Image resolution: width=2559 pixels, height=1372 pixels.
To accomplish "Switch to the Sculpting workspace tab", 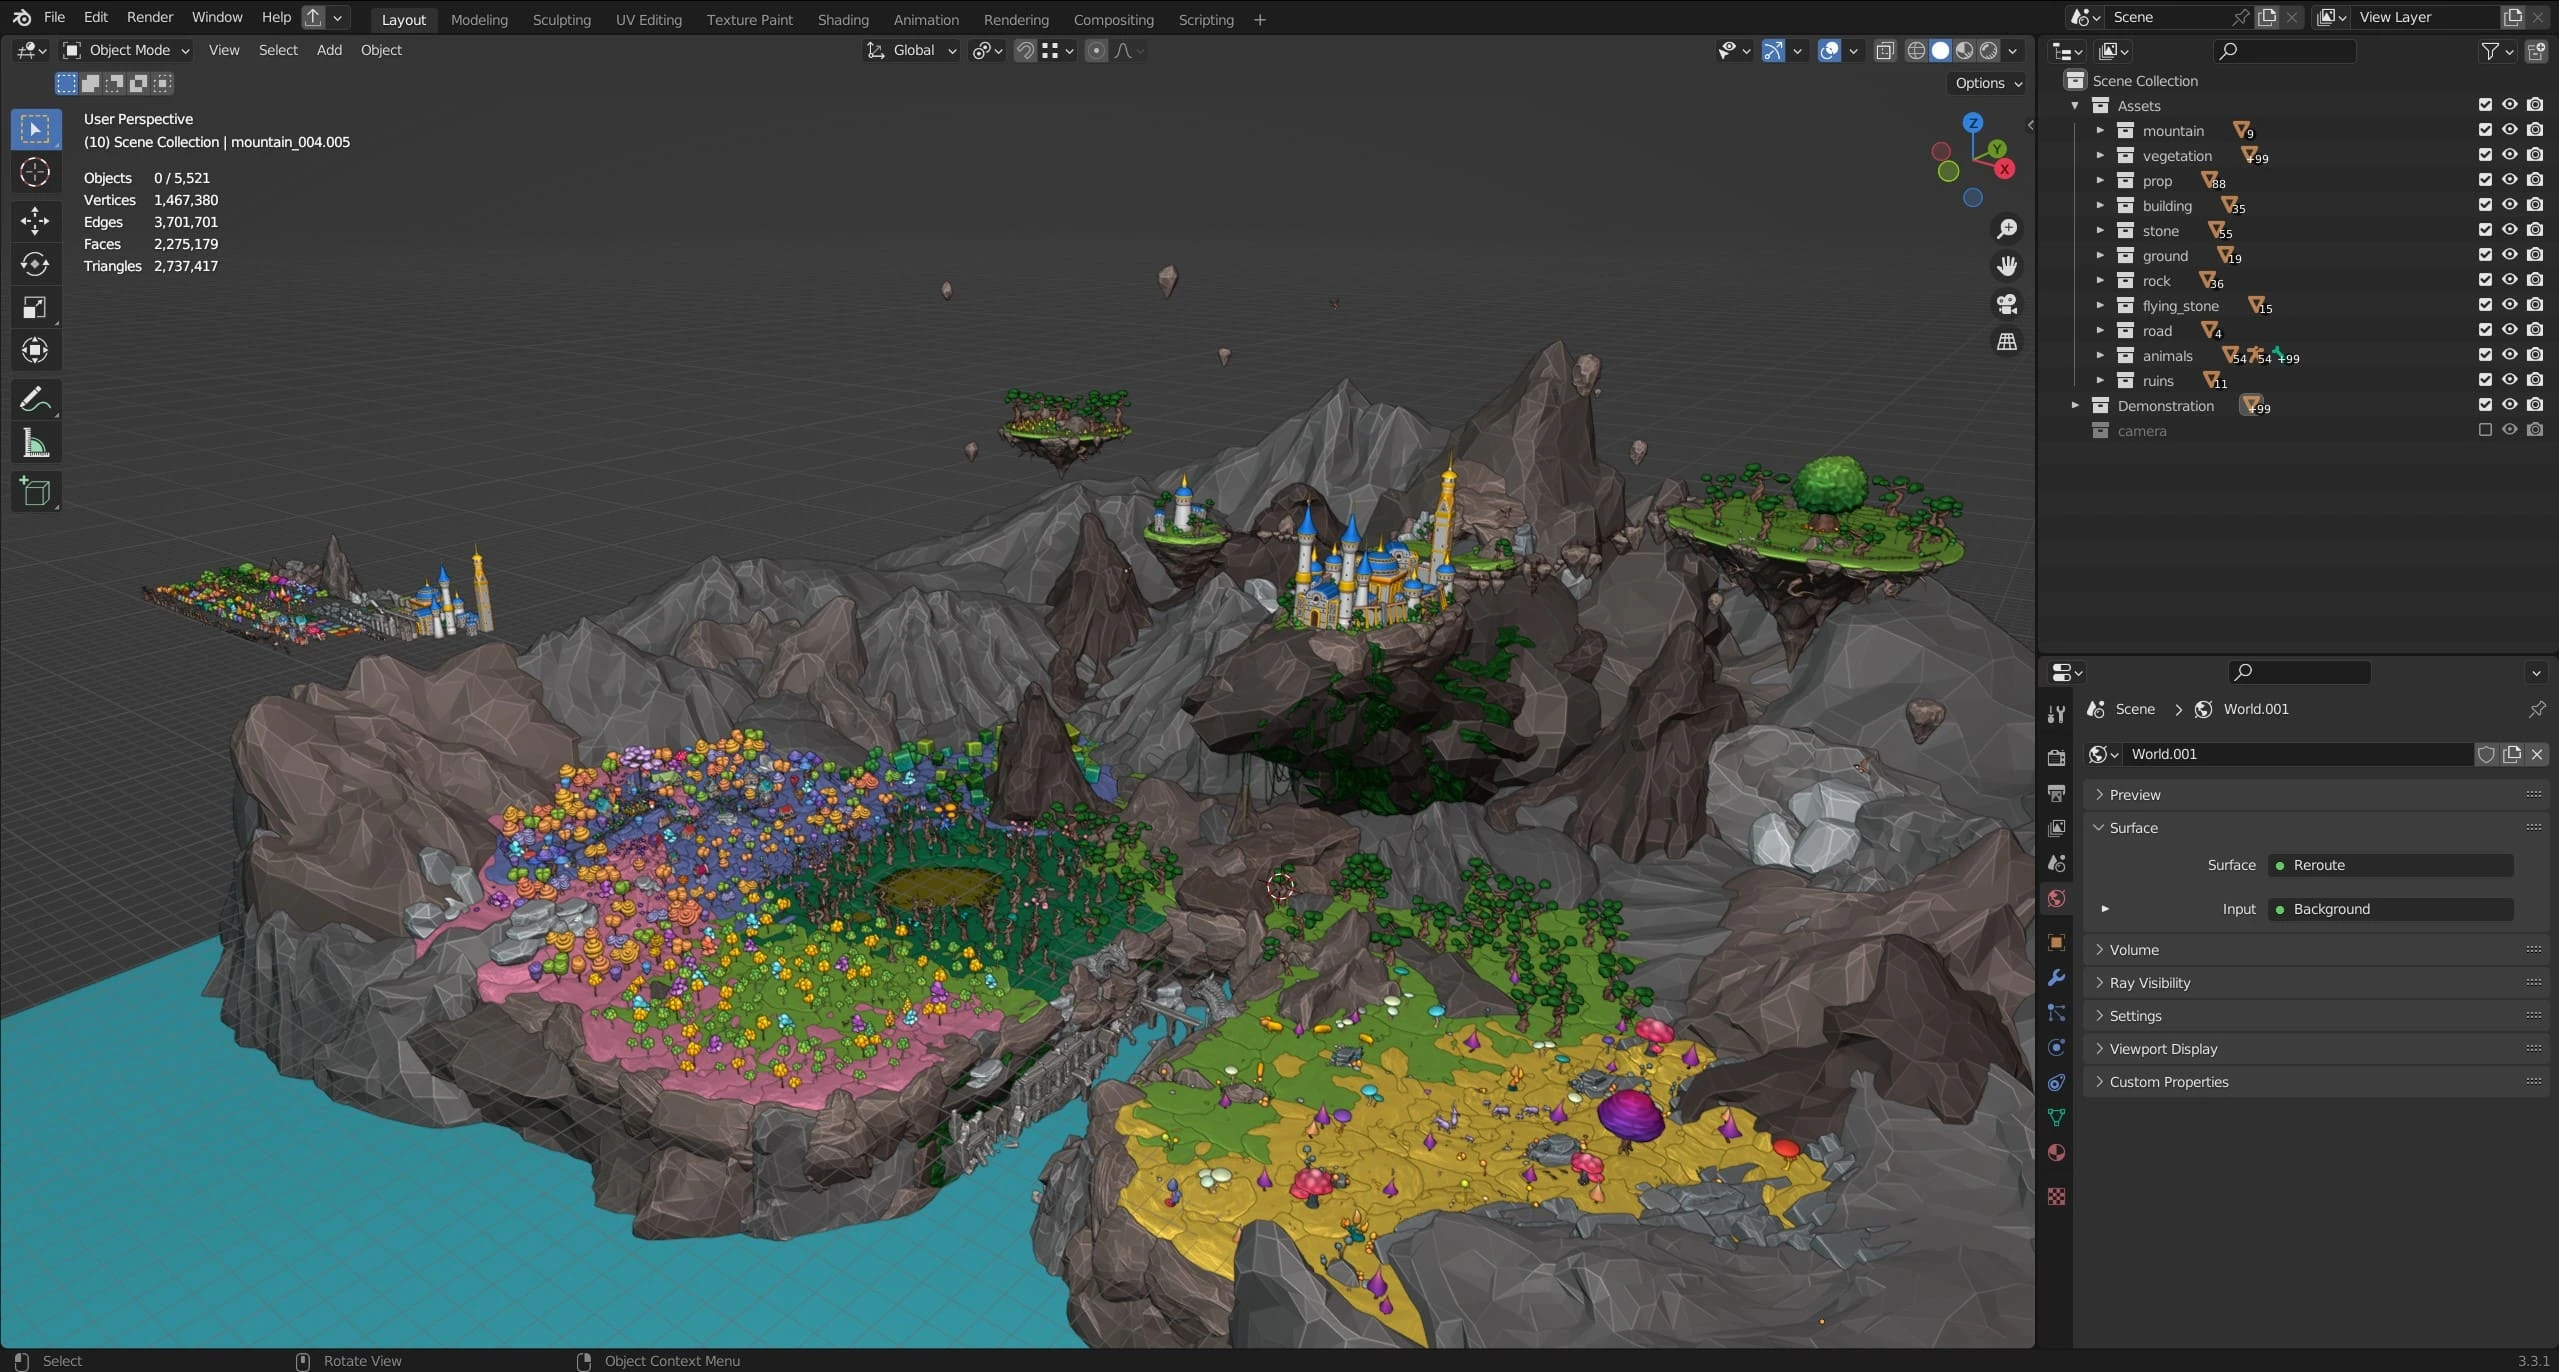I will [x=561, y=19].
